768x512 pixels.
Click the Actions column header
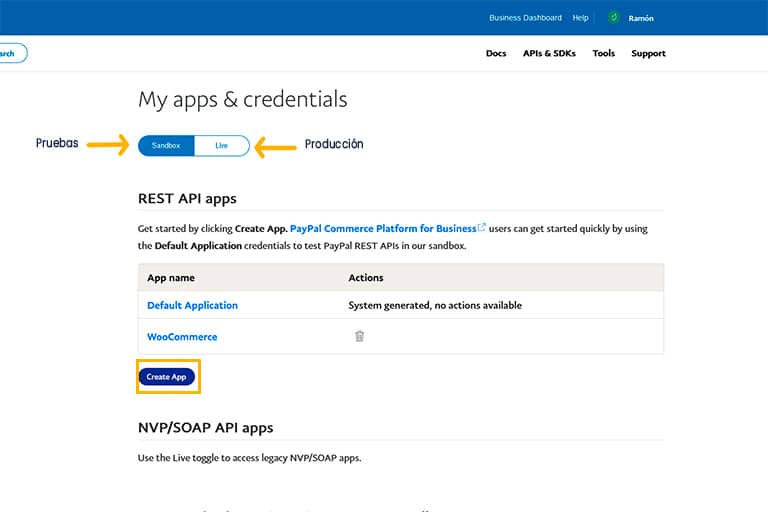click(x=365, y=277)
